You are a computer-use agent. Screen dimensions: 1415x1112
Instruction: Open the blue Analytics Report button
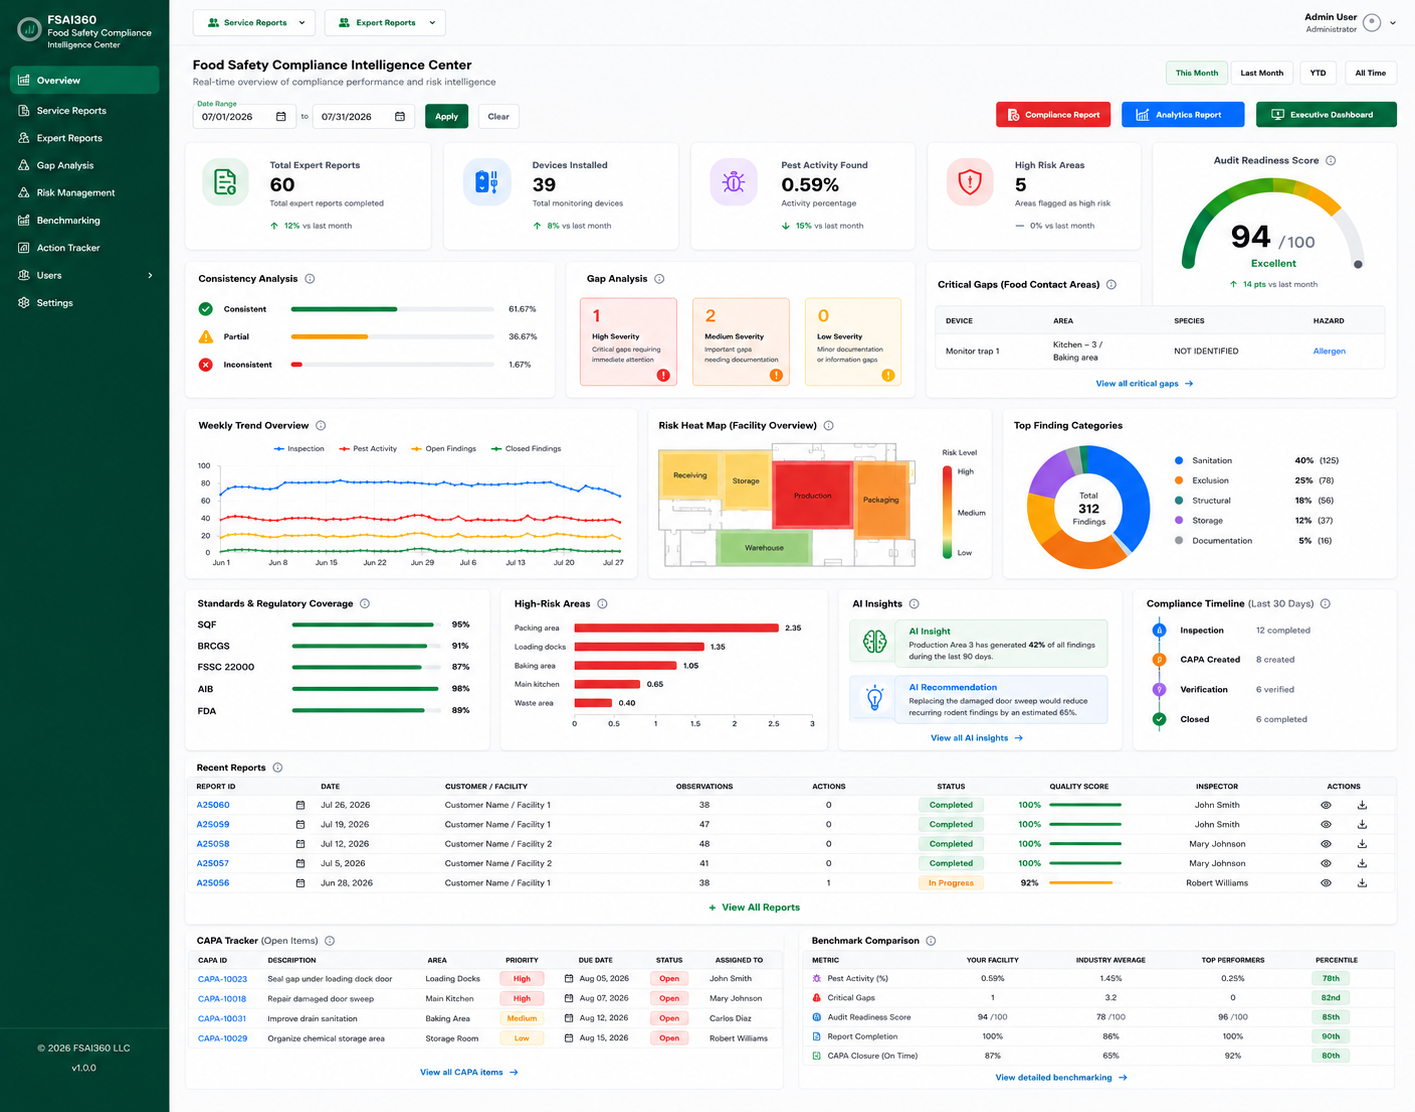pyautogui.click(x=1182, y=114)
